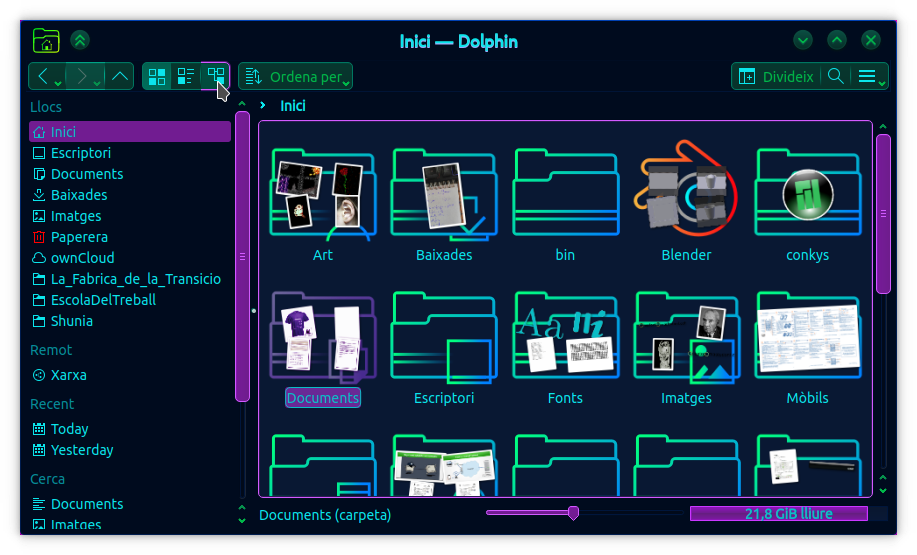Viewport: 917px width, 555px height.
Task: Open Paperera trash in sidebar
Action: (130, 237)
